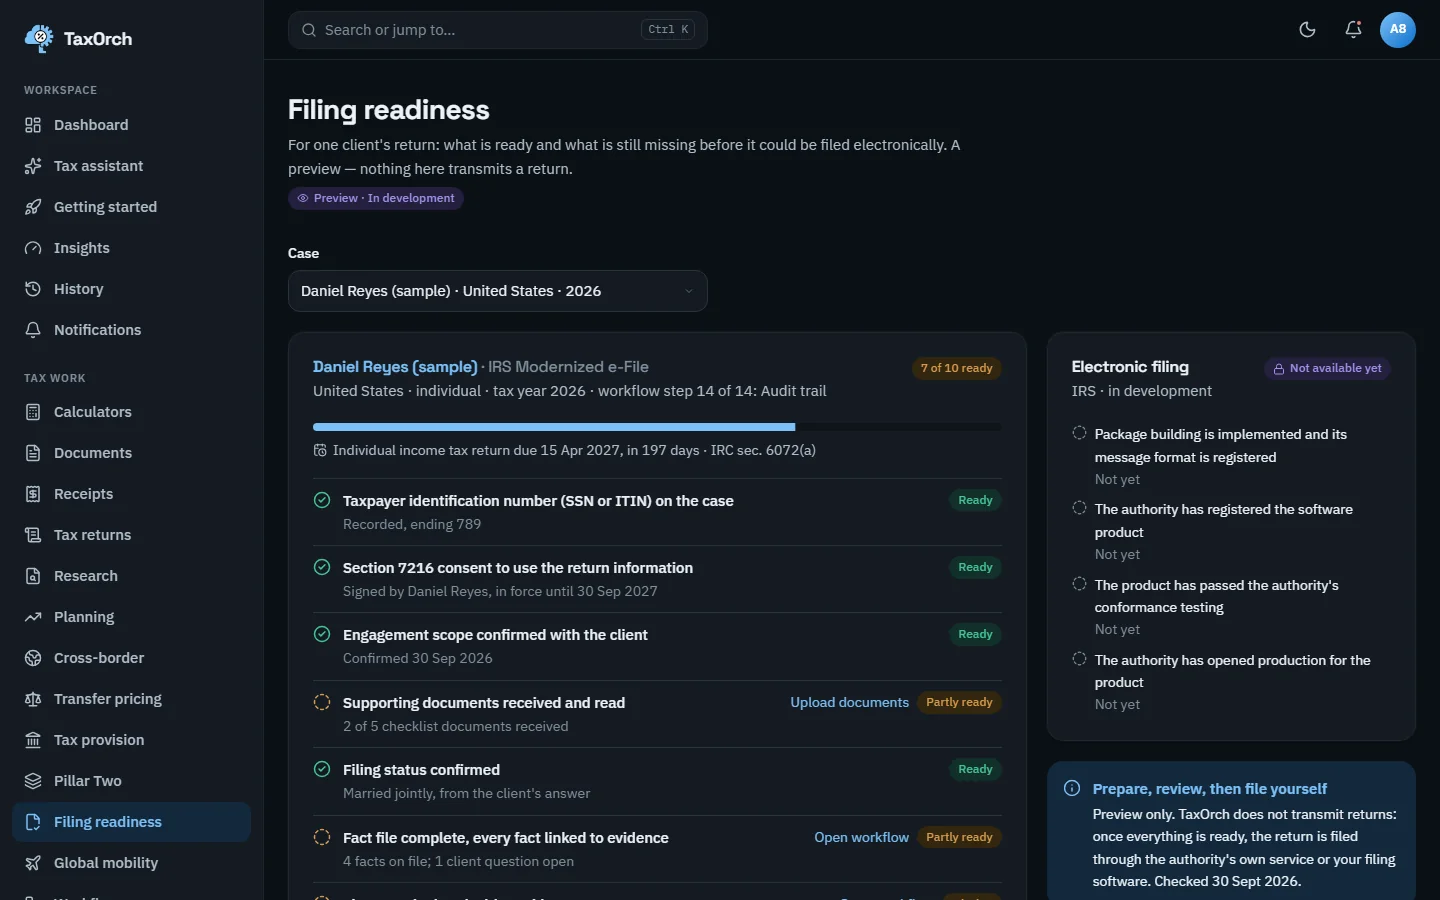Click the Filing readiness page title

click(389, 110)
